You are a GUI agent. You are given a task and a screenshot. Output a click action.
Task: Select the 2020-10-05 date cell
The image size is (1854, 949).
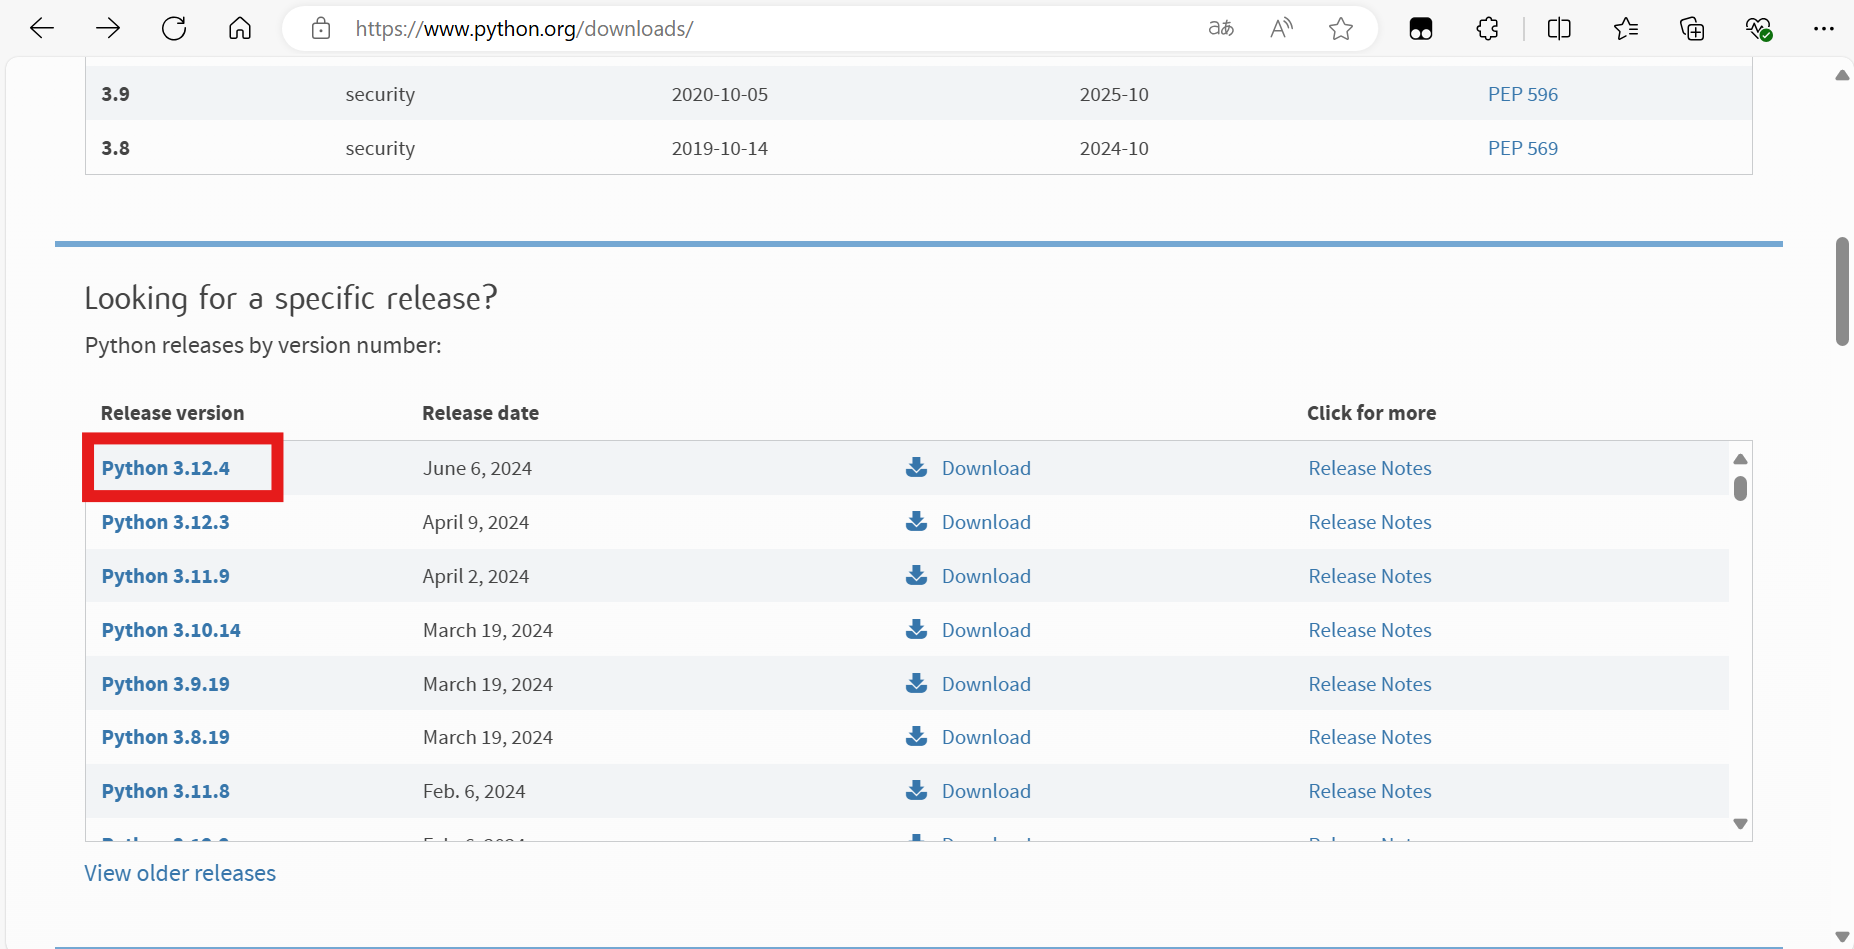[720, 94]
